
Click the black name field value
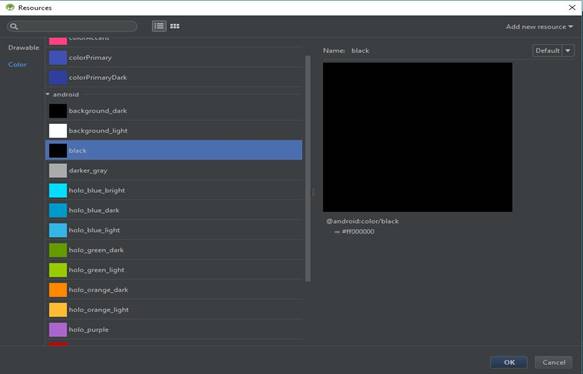tap(360, 51)
